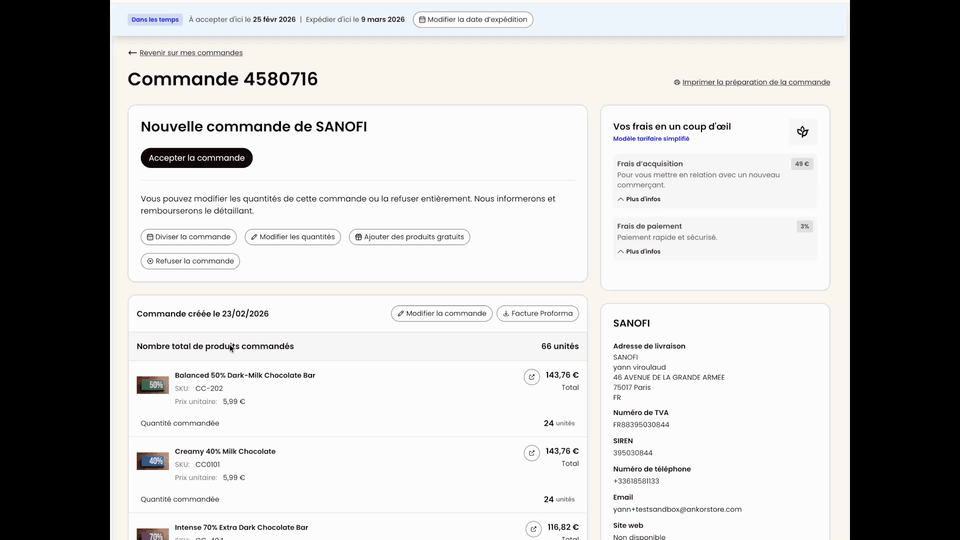This screenshot has height=540, width=960.
Task: Click Nouvelle commande de SANOFI heading
Action: [x=253, y=127]
